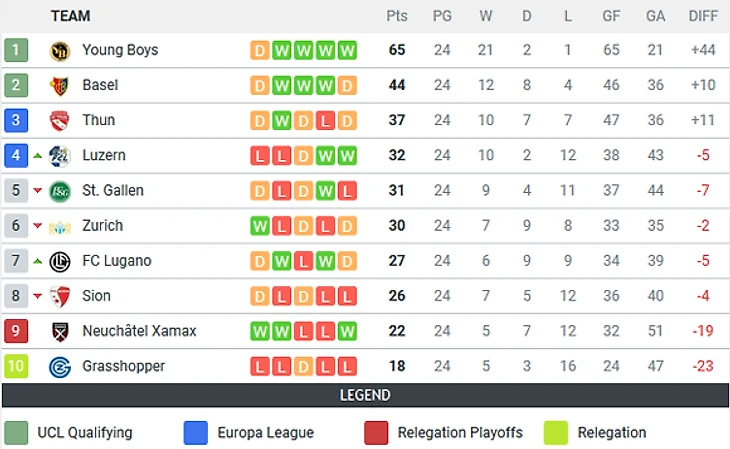
Task: Click the green UCL Qualifying legend swatch
Action: click(15, 433)
